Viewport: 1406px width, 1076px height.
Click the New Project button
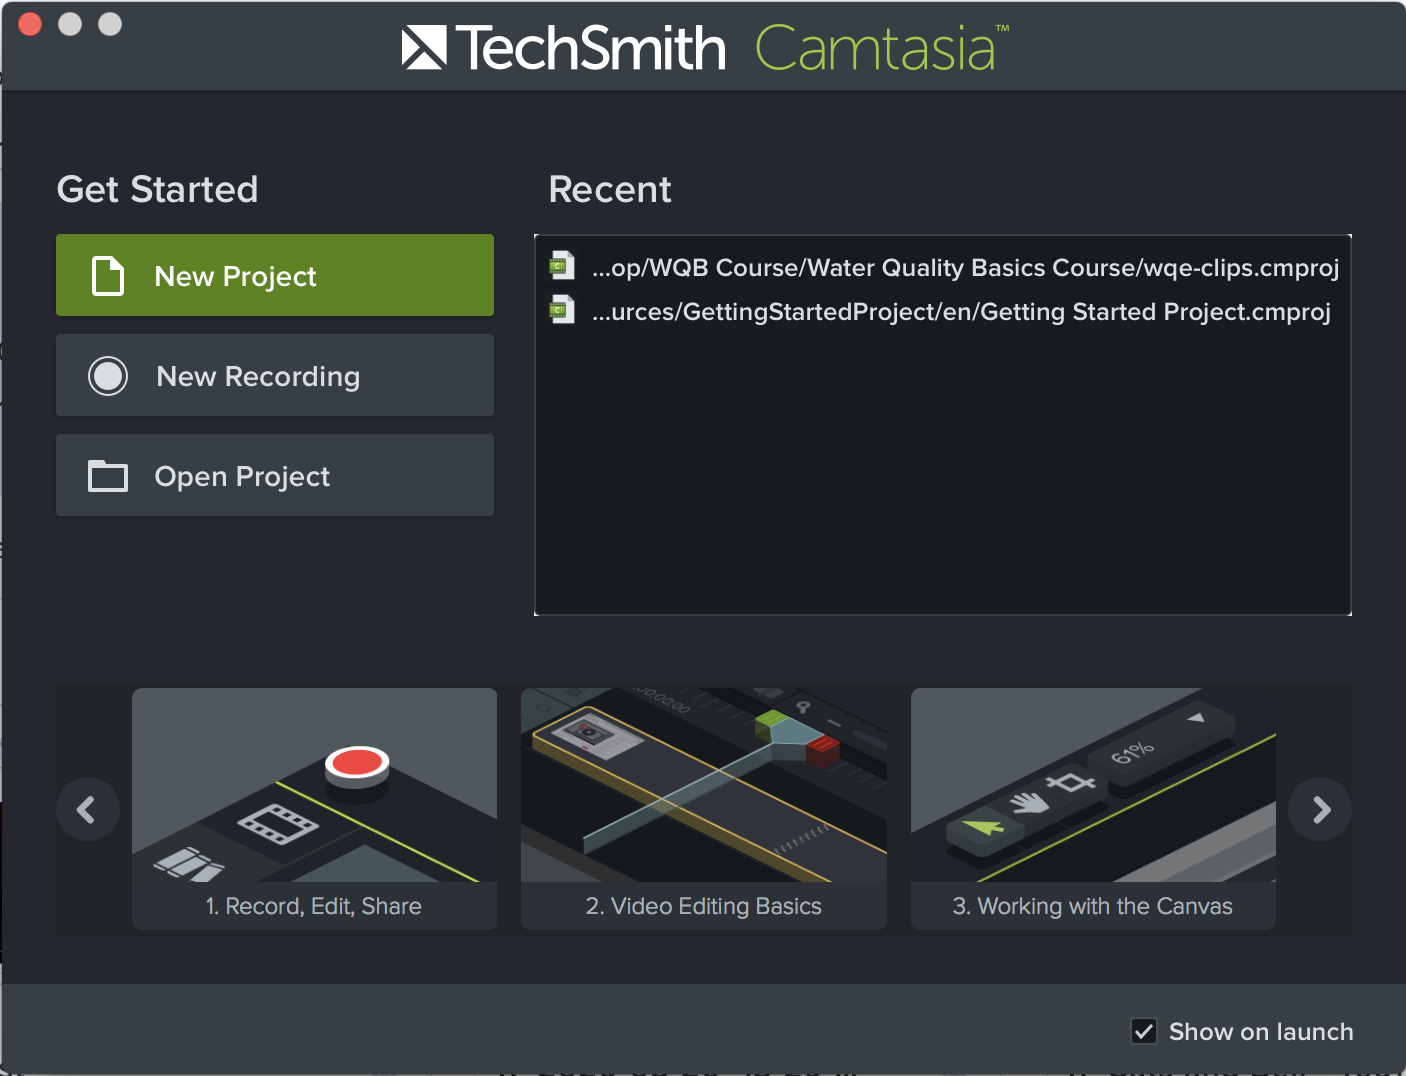275,275
